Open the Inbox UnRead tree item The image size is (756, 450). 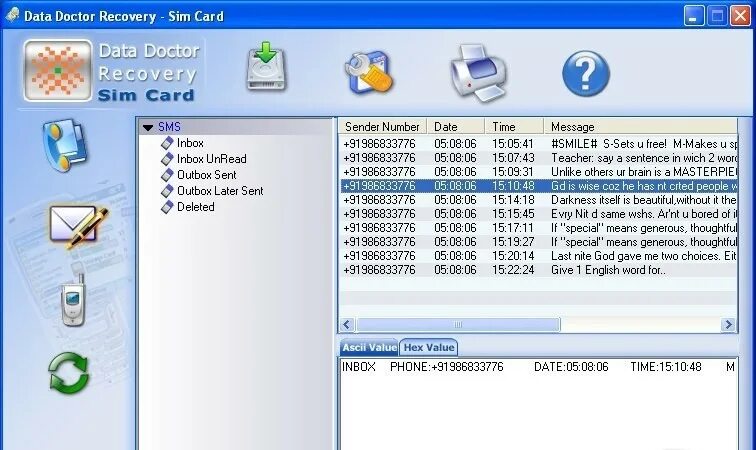tap(212, 159)
